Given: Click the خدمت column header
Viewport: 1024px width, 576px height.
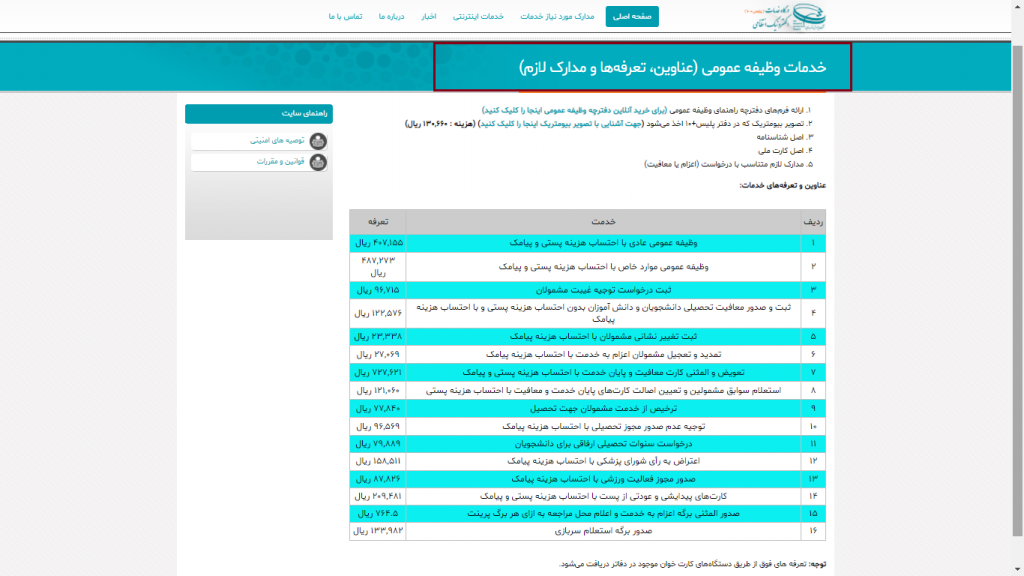Looking at the screenshot, I should 603,222.
